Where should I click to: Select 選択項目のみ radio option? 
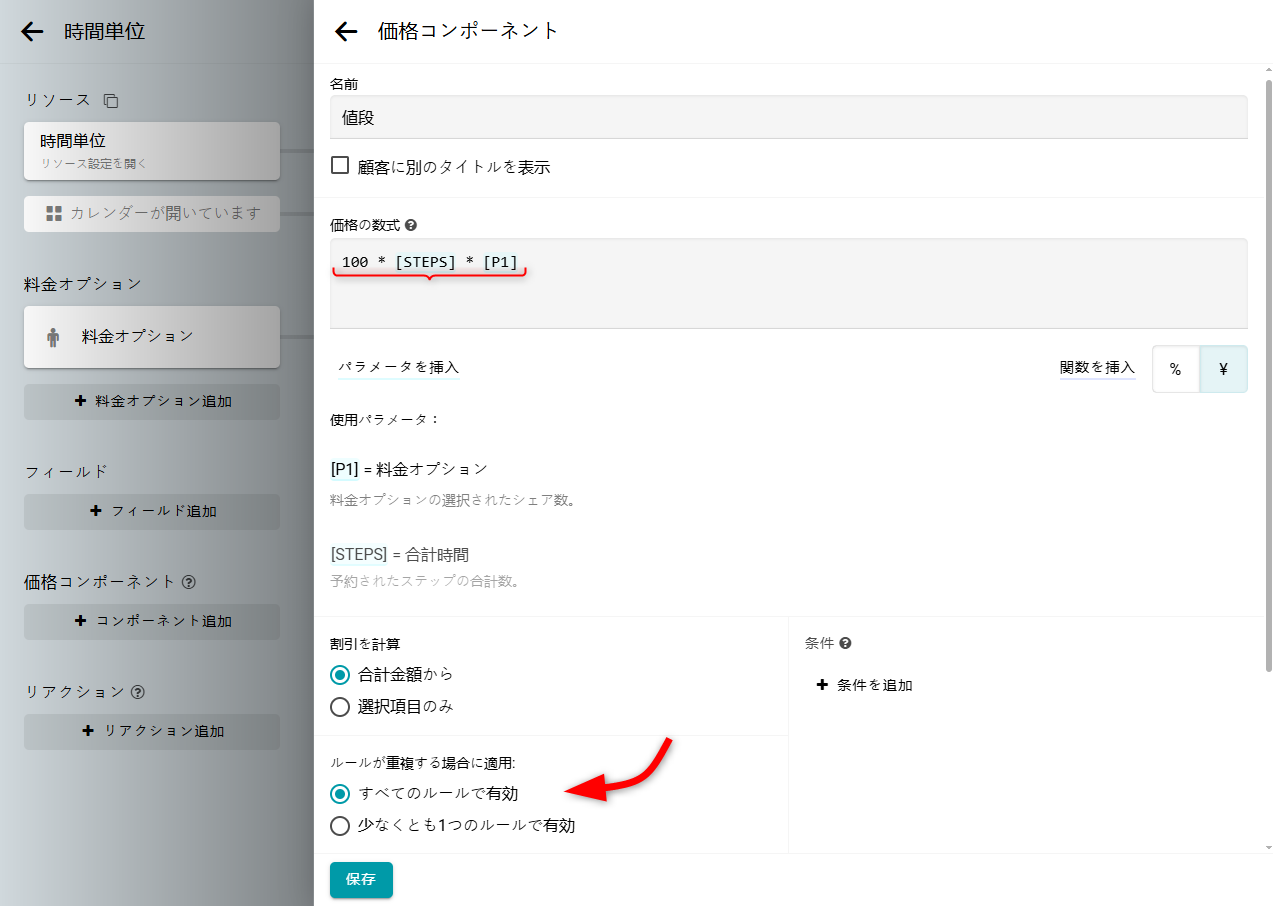pos(340,707)
